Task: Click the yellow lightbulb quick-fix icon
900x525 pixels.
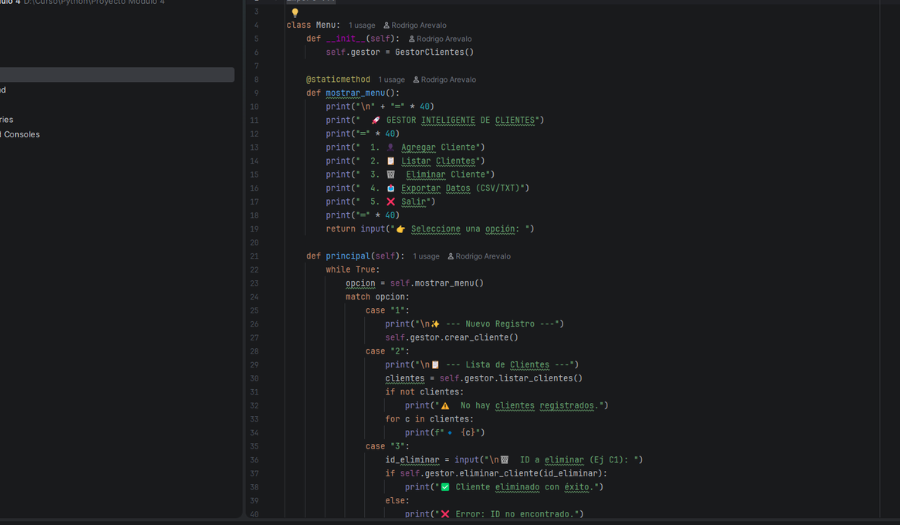Action: pyautogui.click(x=295, y=13)
